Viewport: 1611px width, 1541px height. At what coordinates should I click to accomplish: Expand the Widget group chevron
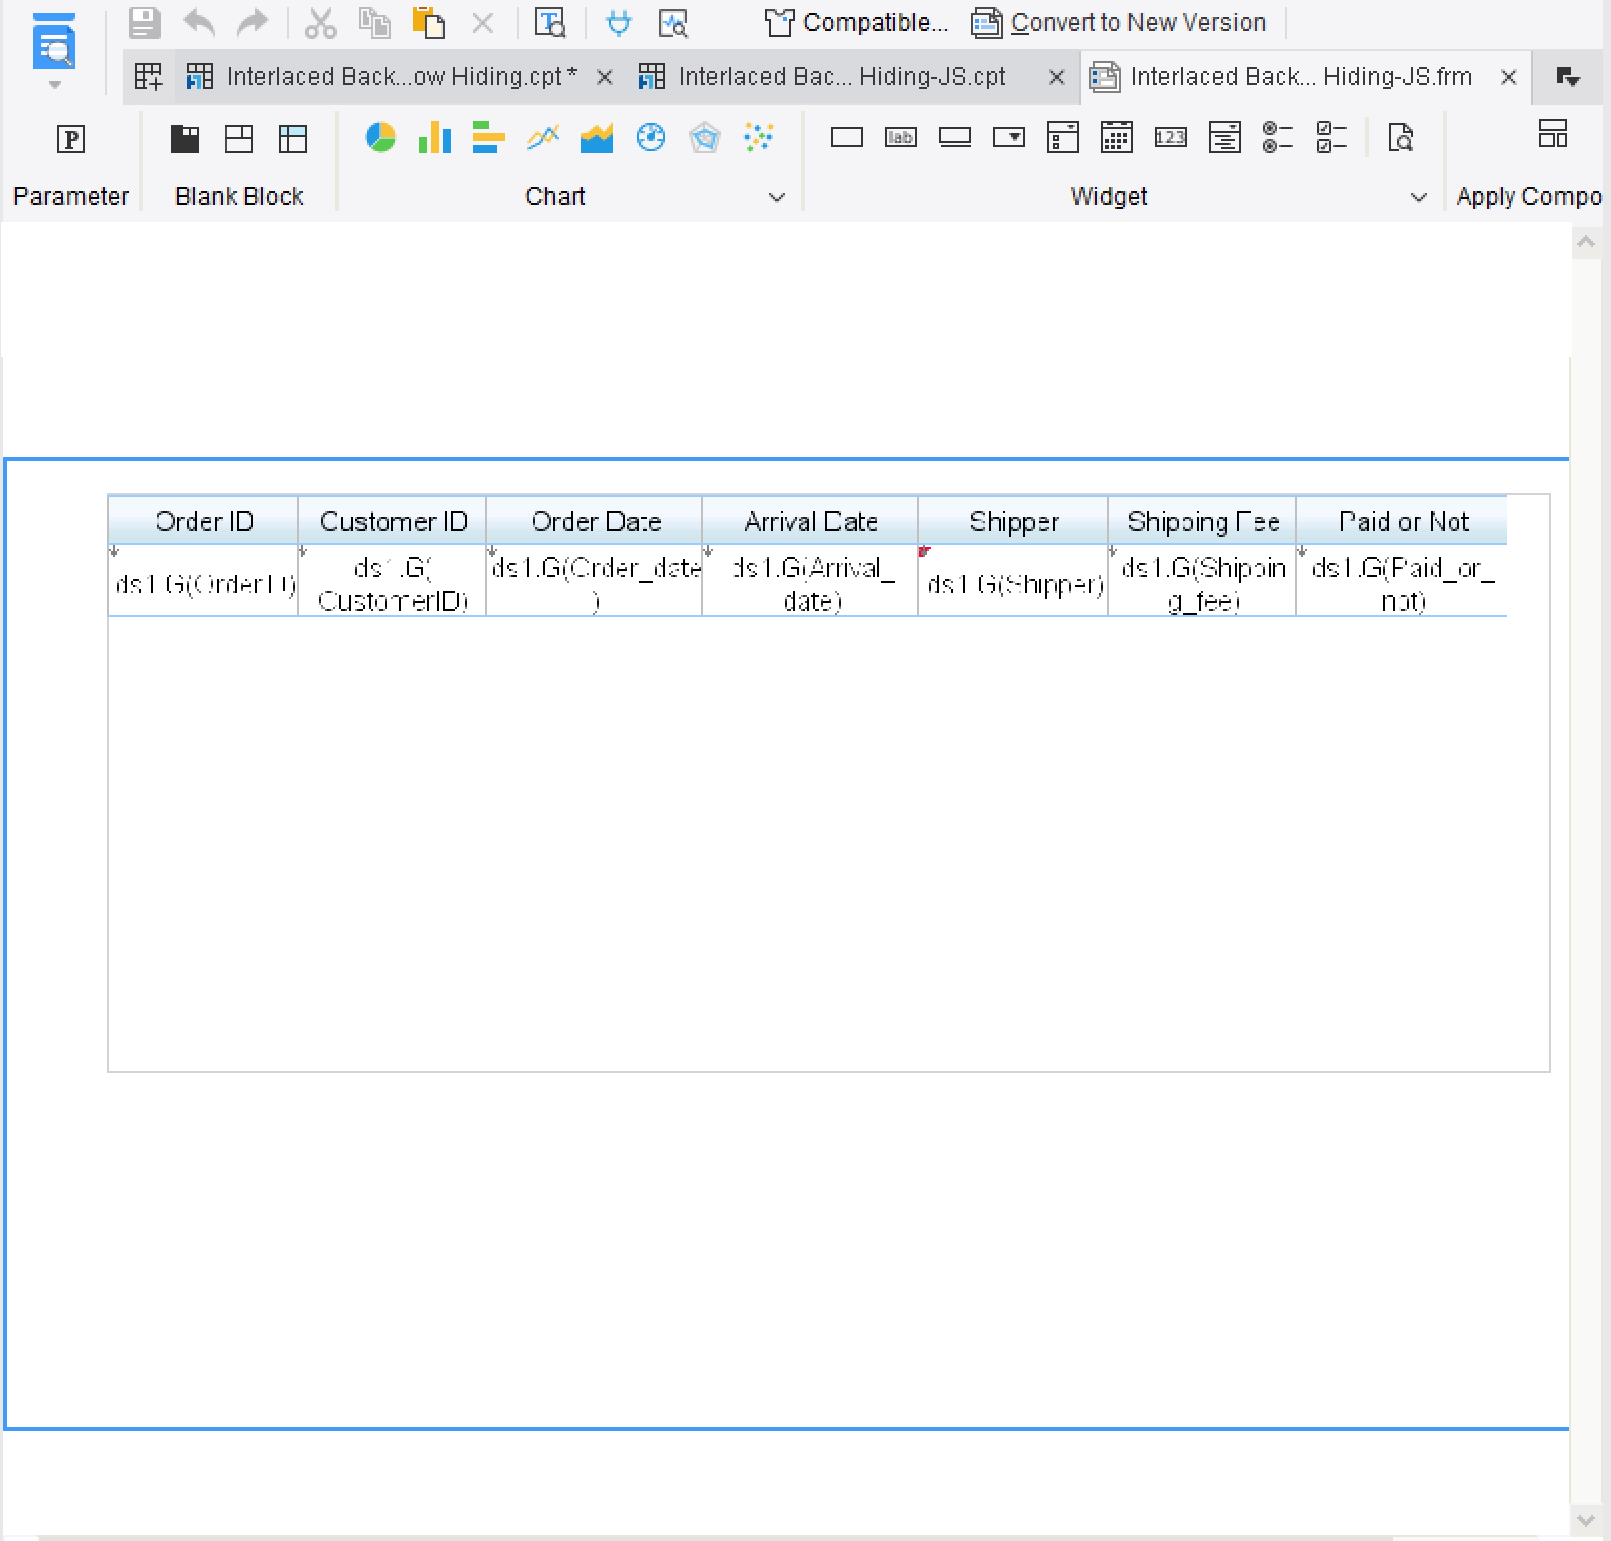click(1421, 197)
